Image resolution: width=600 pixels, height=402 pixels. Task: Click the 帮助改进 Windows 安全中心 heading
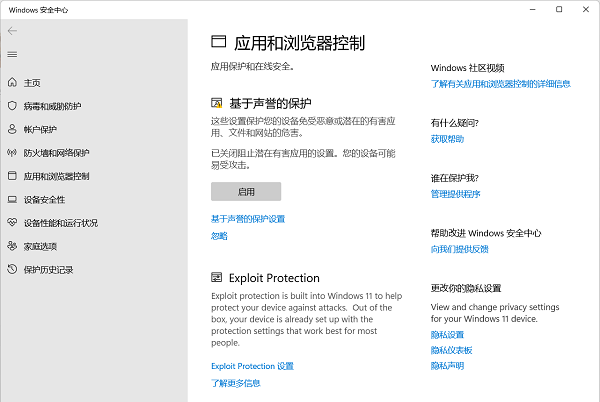pos(486,233)
